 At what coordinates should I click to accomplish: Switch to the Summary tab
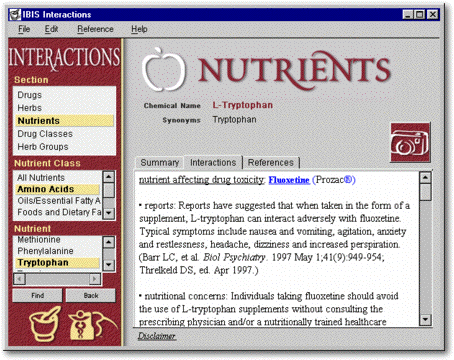(160, 162)
